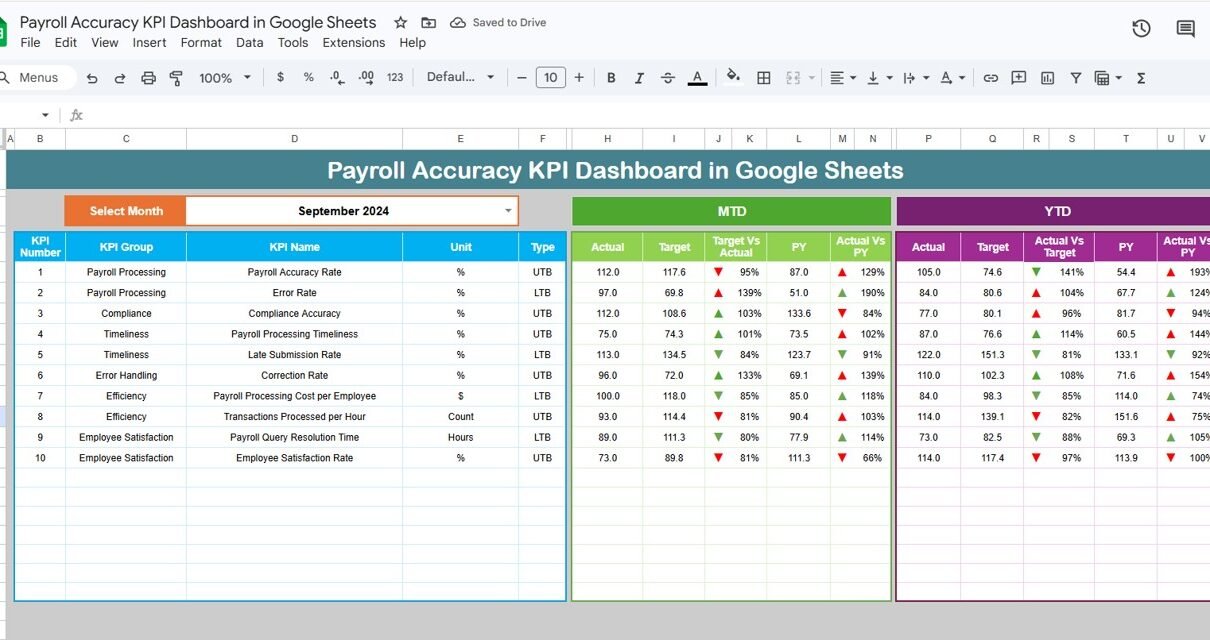Increase font size with plus button
This screenshot has height=640, width=1210.
coord(579,78)
